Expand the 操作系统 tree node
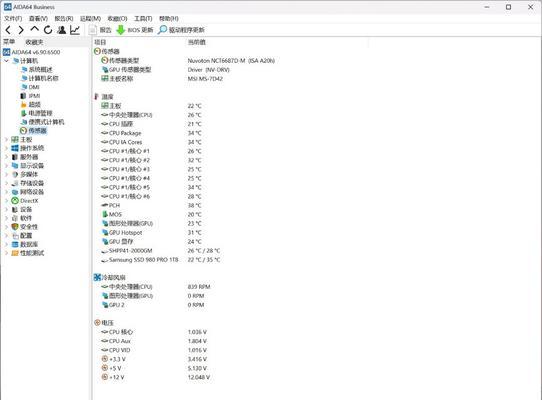This screenshot has width=542, height=400. pyautogui.click(x=6, y=148)
